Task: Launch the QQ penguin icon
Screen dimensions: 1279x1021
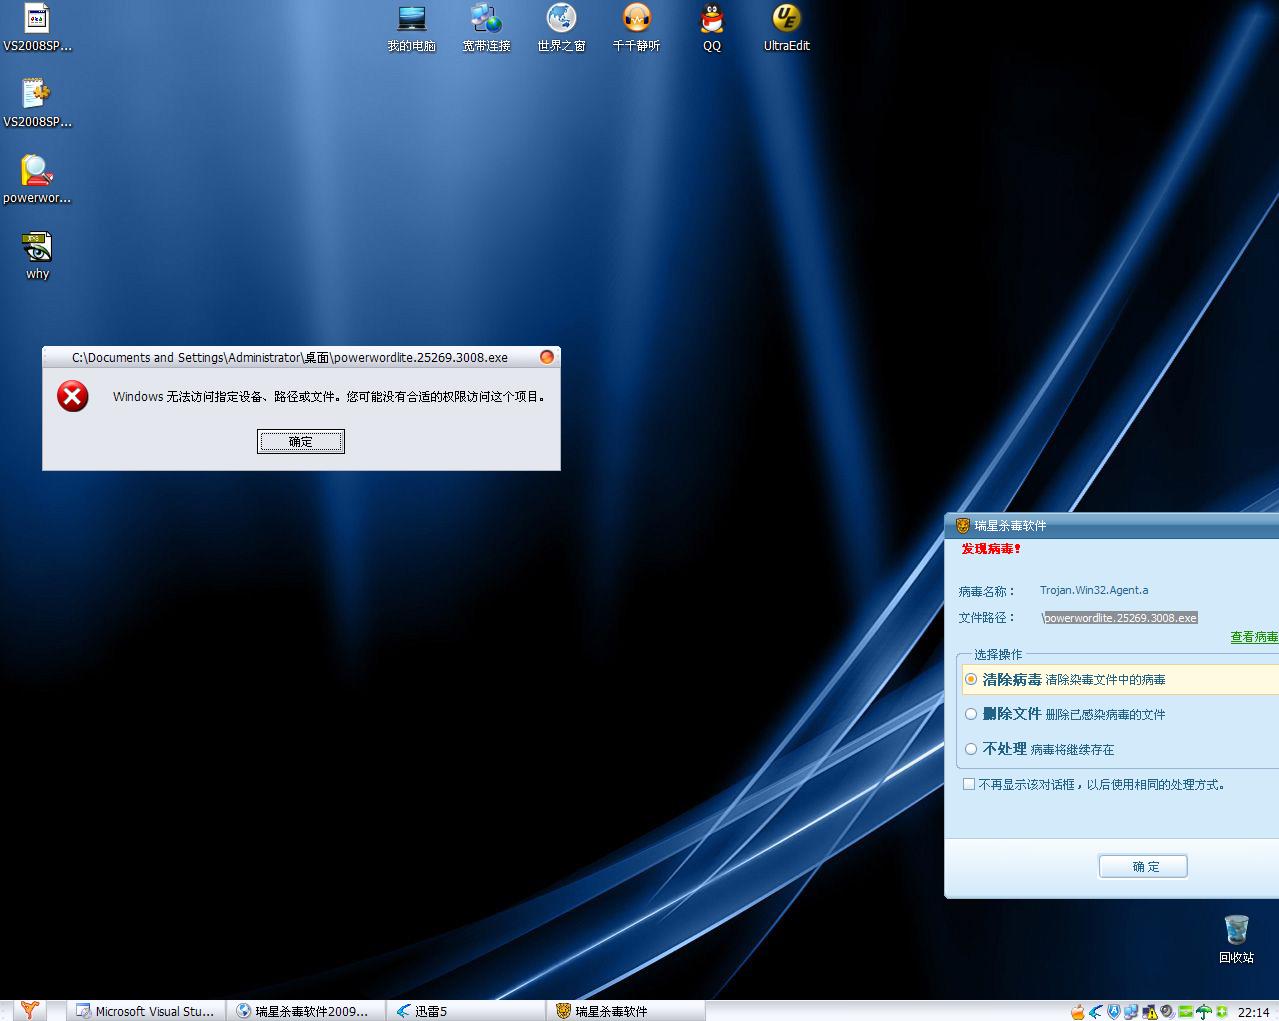Action: [711, 20]
